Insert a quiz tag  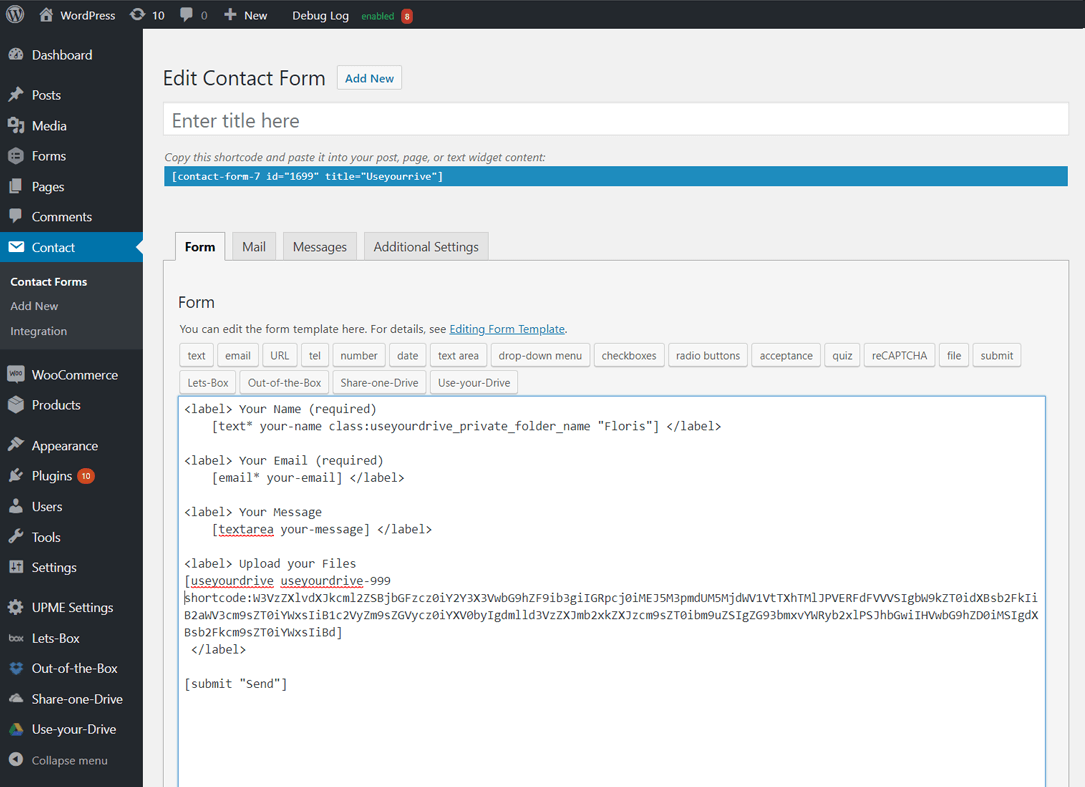tap(842, 355)
